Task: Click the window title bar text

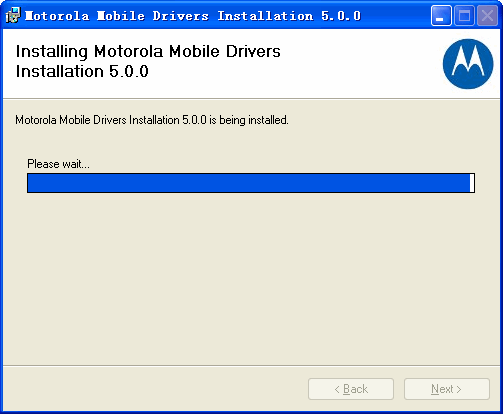Action: coord(193,16)
